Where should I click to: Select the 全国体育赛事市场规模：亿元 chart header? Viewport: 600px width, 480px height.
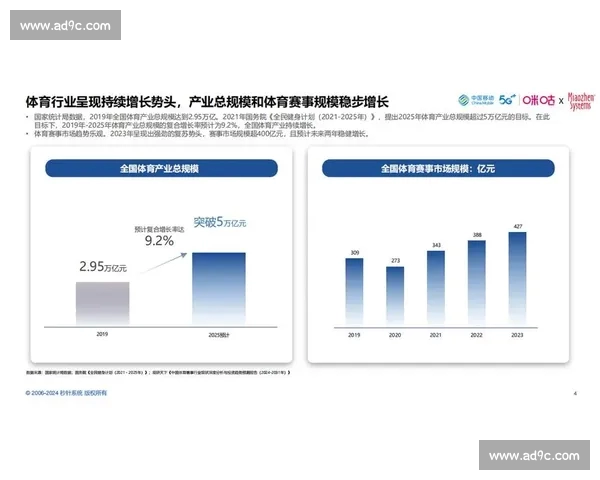coord(438,168)
